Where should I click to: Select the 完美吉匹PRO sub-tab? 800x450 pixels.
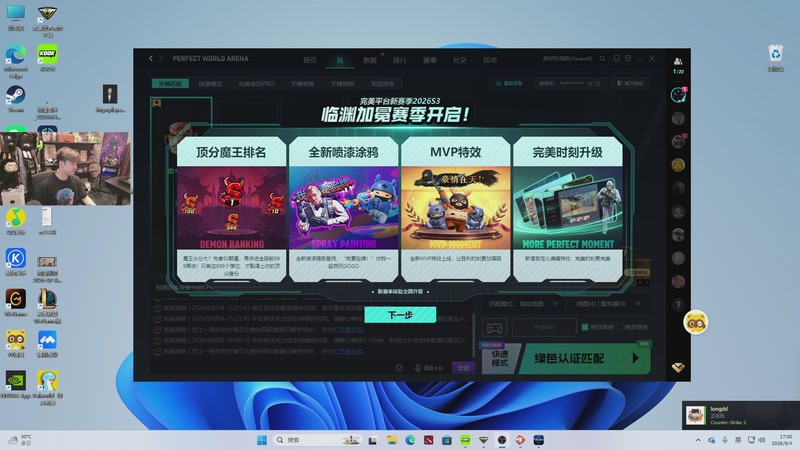256,84
